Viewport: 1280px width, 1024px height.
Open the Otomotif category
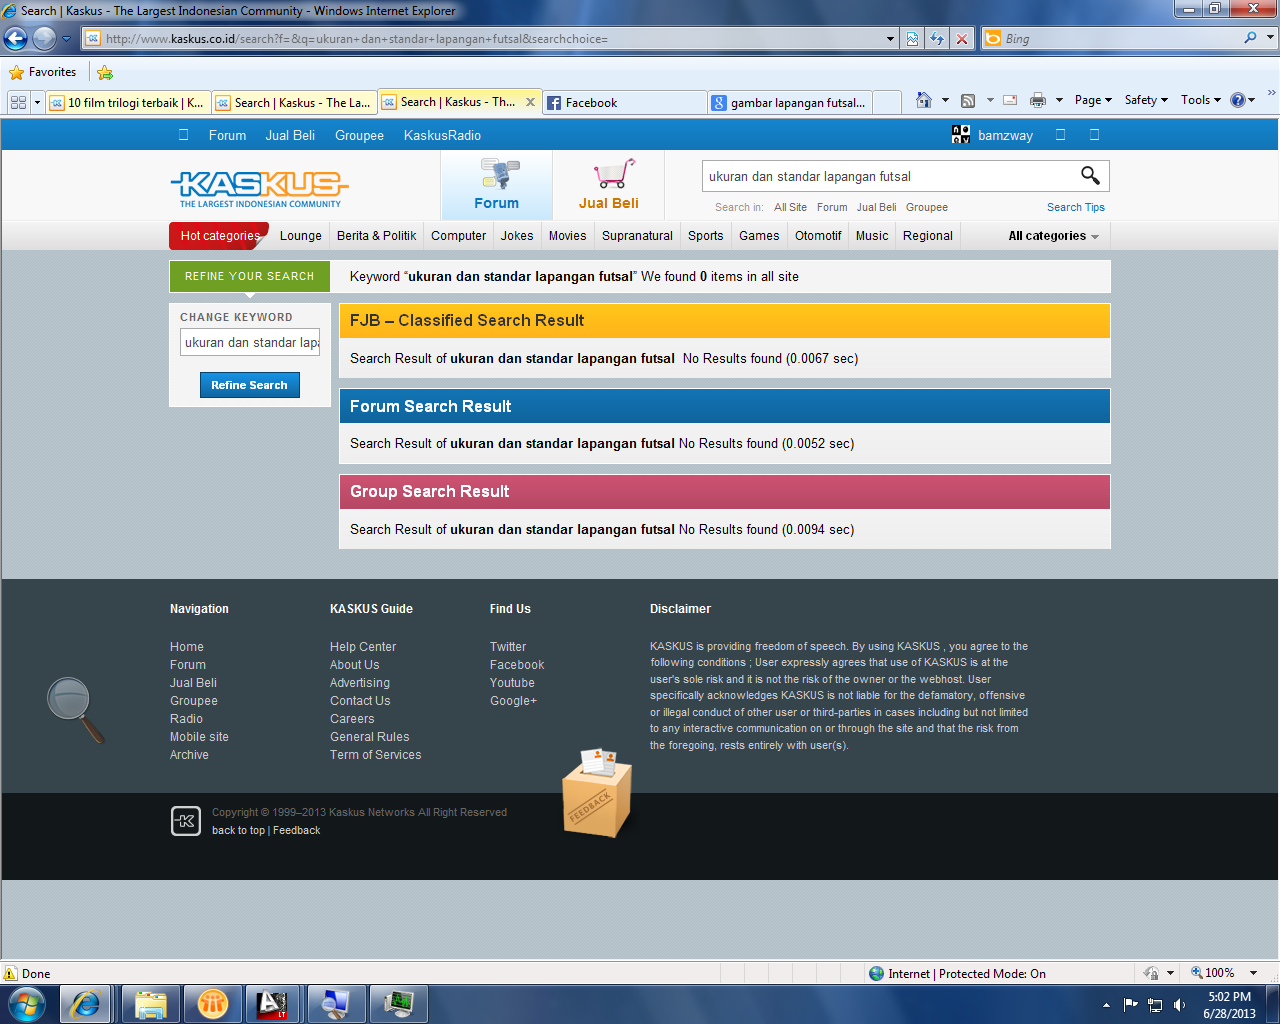tap(818, 236)
